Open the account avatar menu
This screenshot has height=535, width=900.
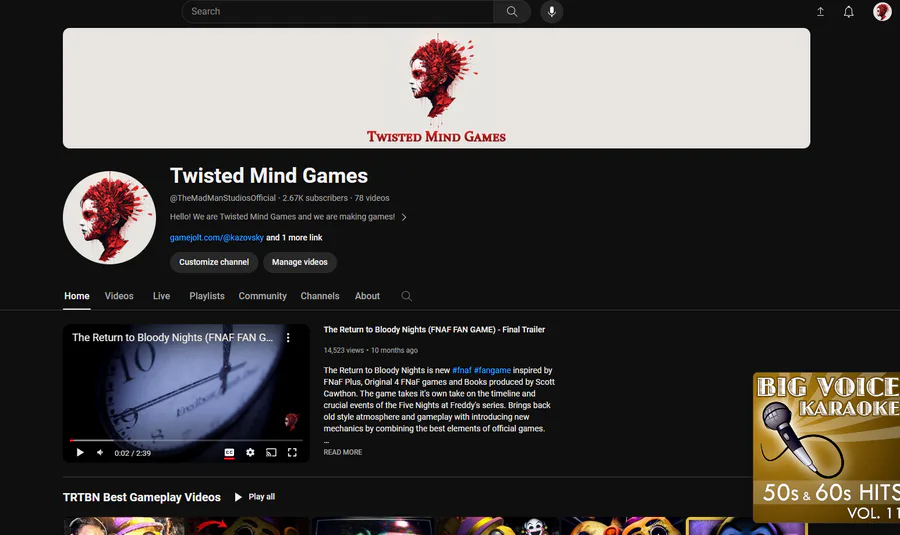point(882,11)
